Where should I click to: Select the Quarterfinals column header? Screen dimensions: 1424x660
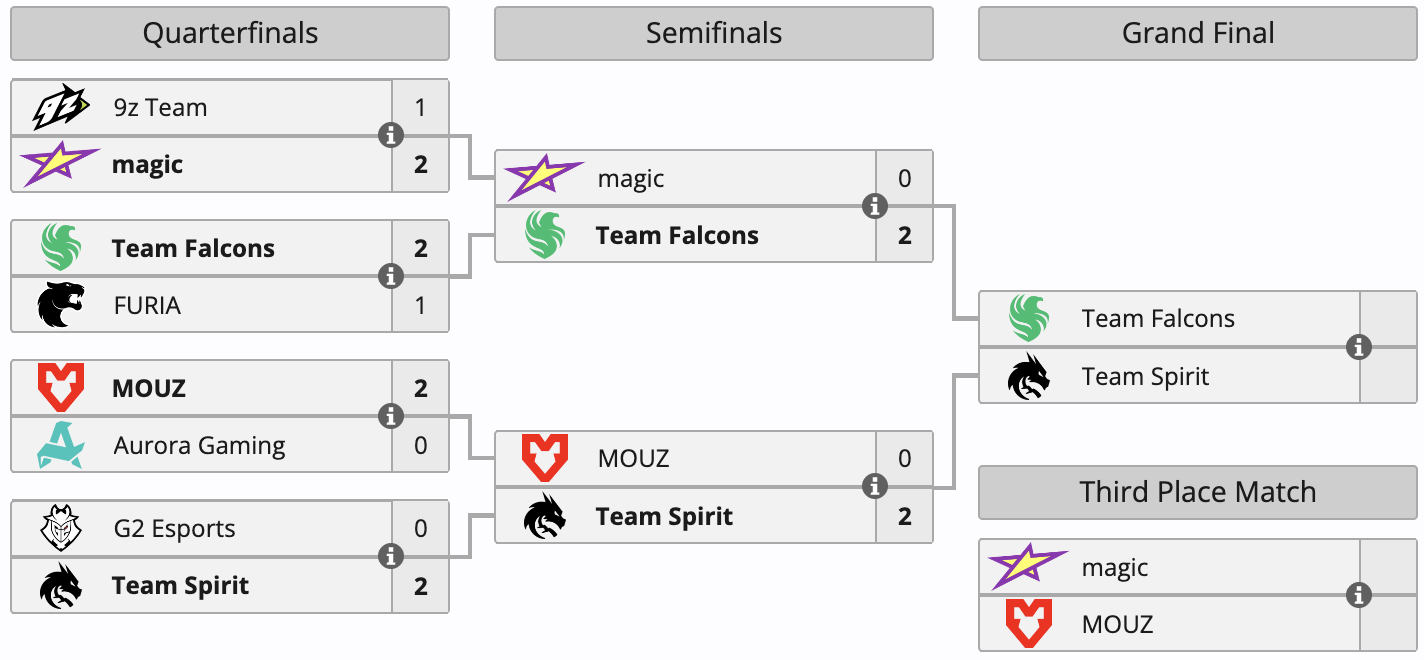(230, 33)
